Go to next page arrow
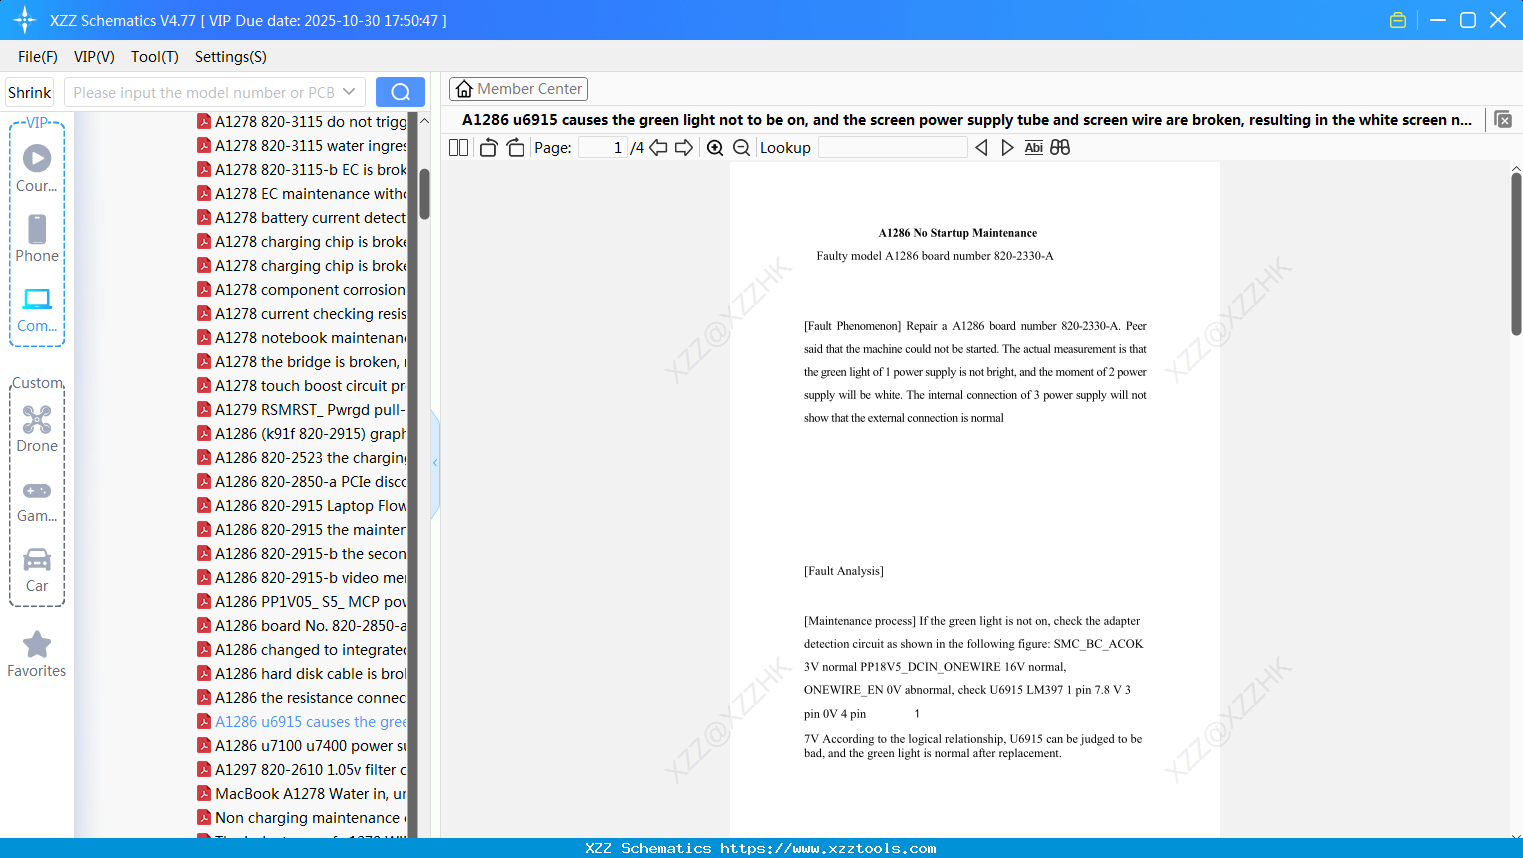Image resolution: width=1523 pixels, height=858 pixels. 684,147
